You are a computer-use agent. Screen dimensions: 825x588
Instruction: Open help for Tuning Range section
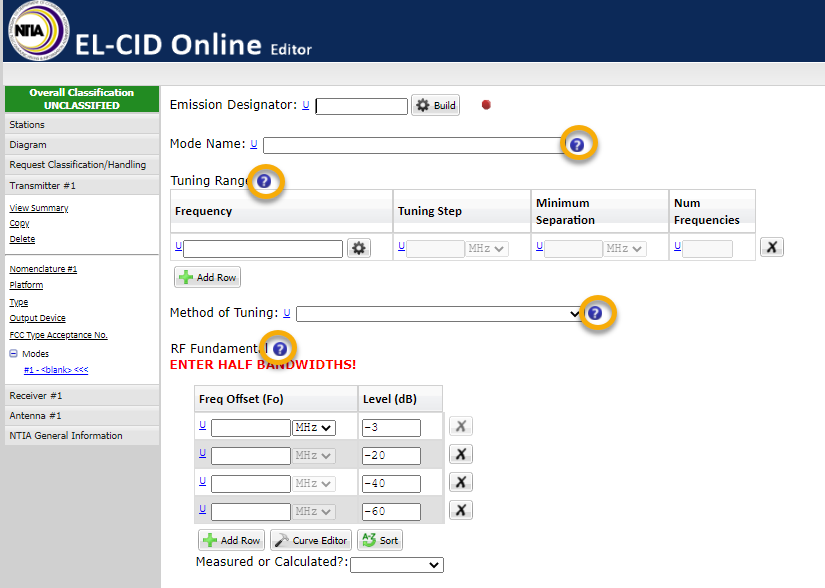(x=264, y=181)
